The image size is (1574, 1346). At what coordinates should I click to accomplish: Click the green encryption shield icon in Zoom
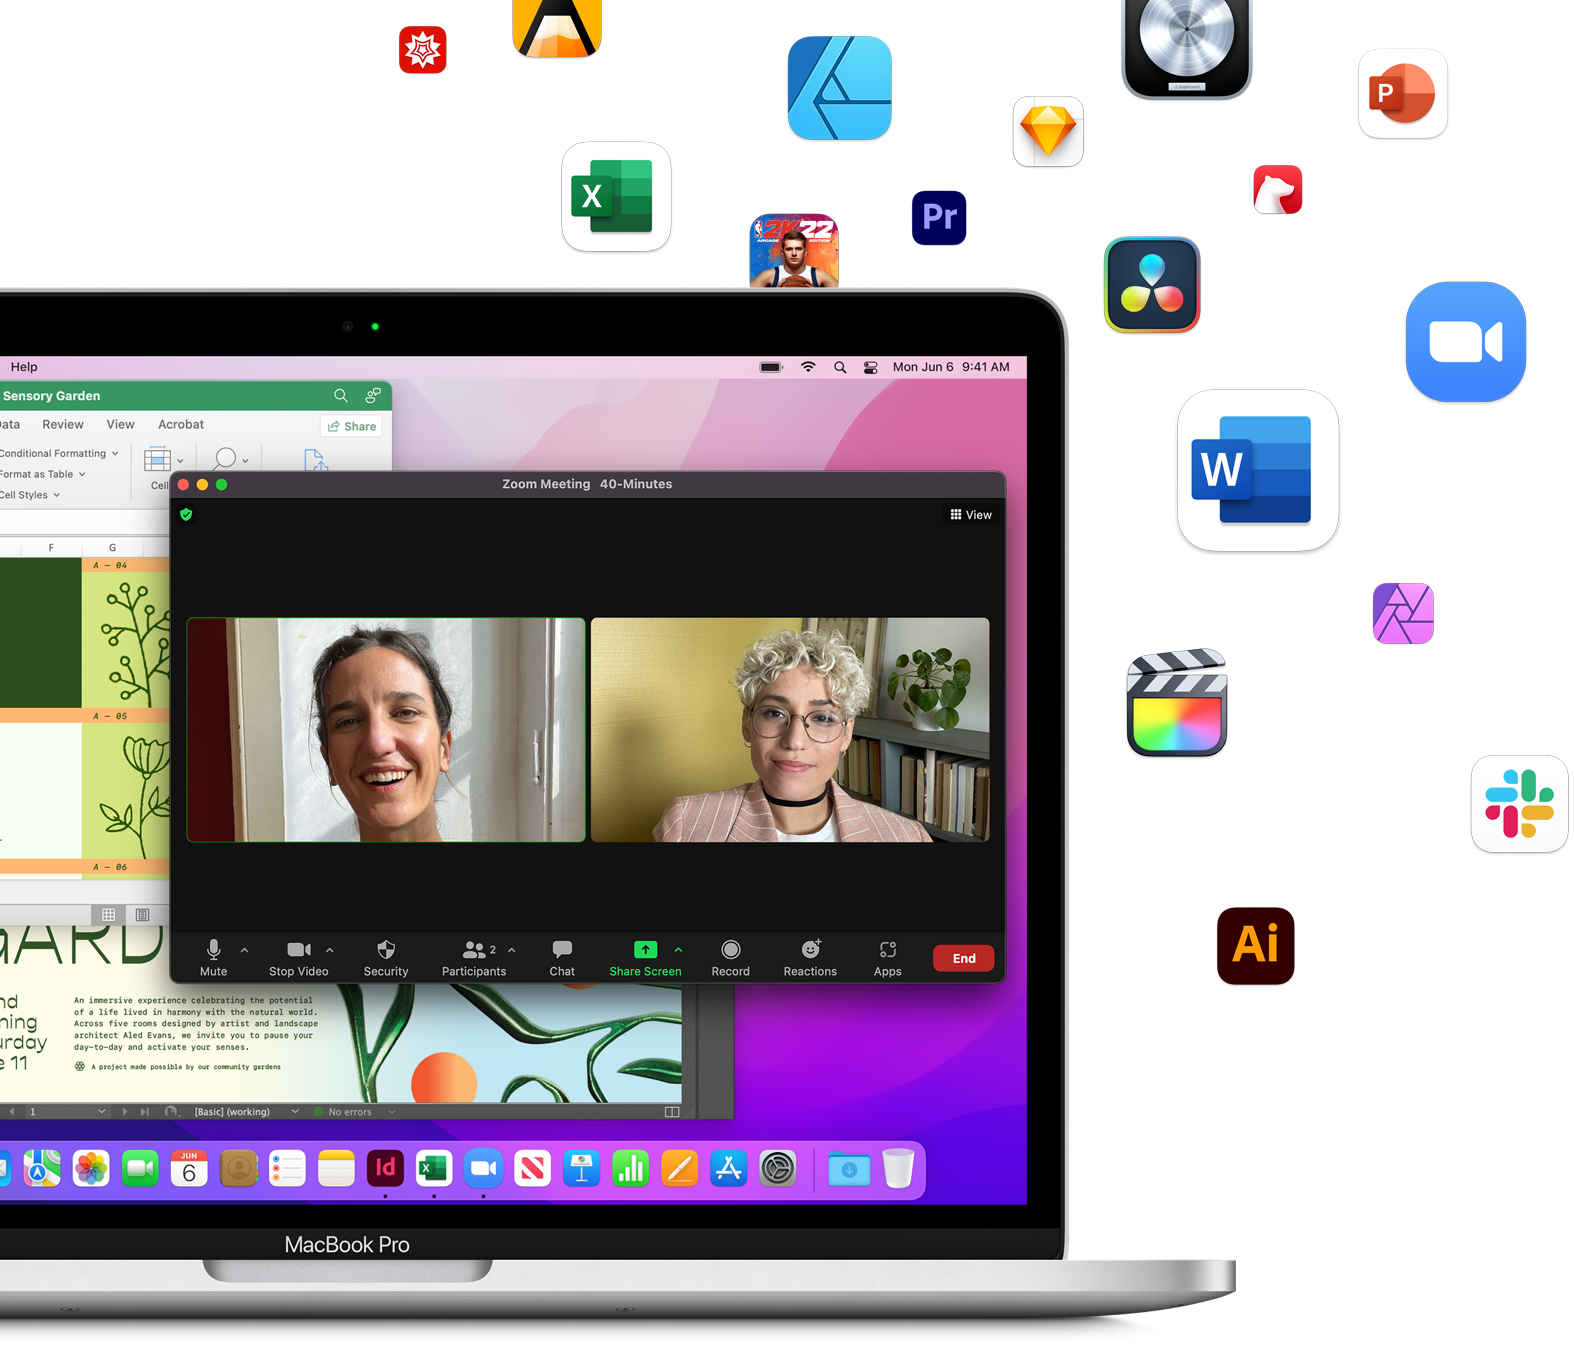186,514
